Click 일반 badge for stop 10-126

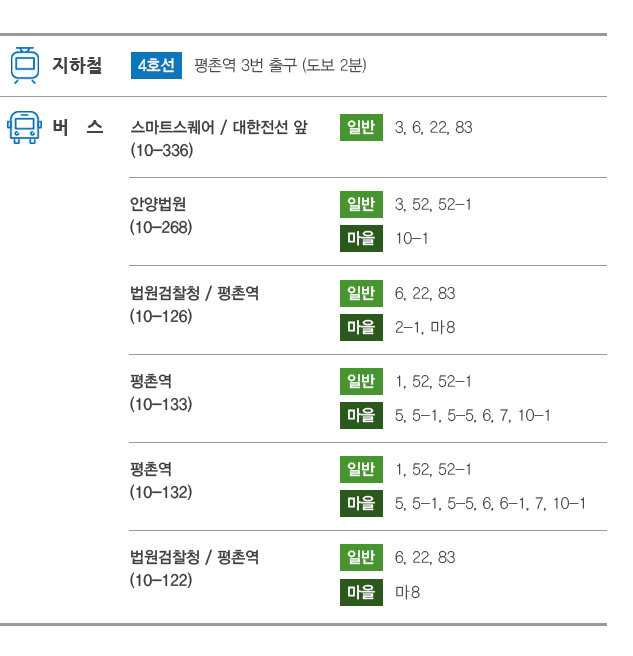[x=361, y=293]
